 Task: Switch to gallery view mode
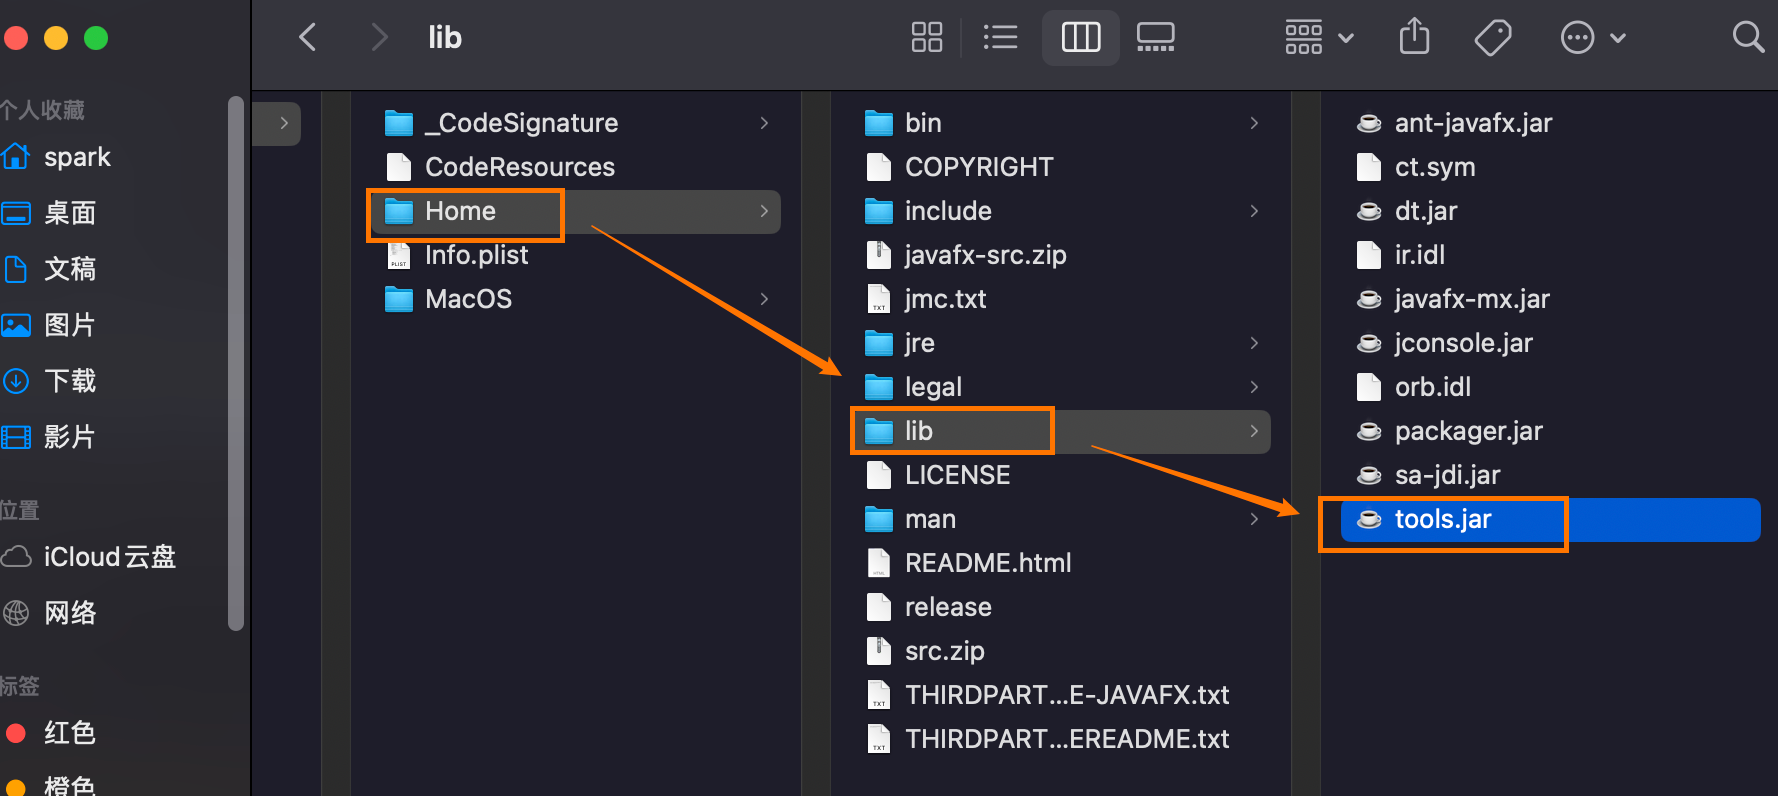tap(1155, 38)
